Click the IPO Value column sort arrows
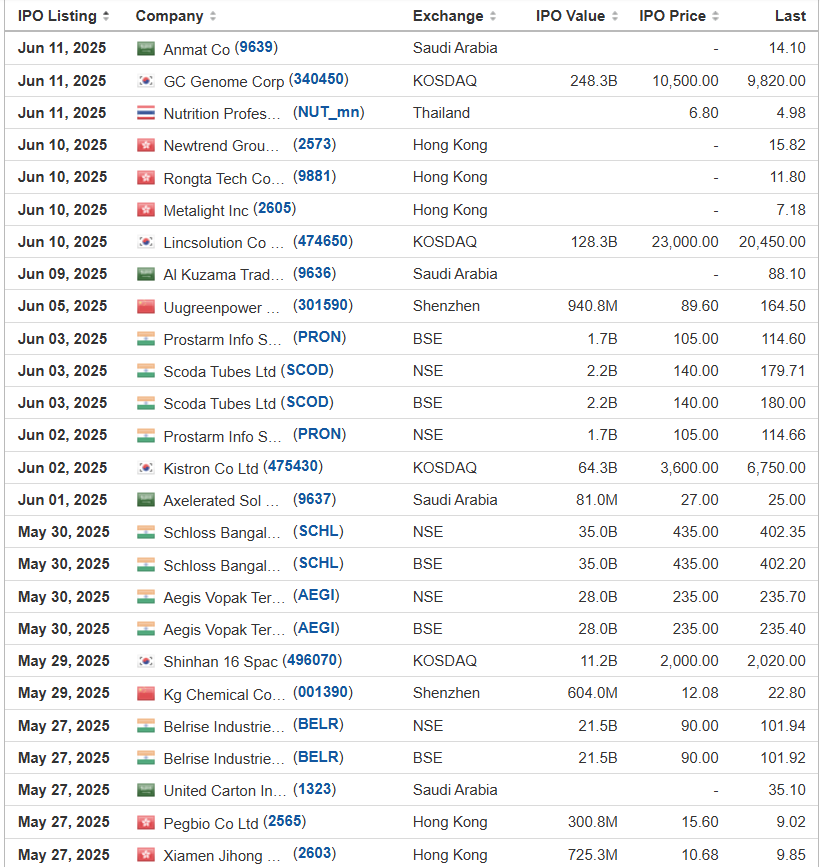The width and height of the screenshot is (820, 867). click(614, 16)
